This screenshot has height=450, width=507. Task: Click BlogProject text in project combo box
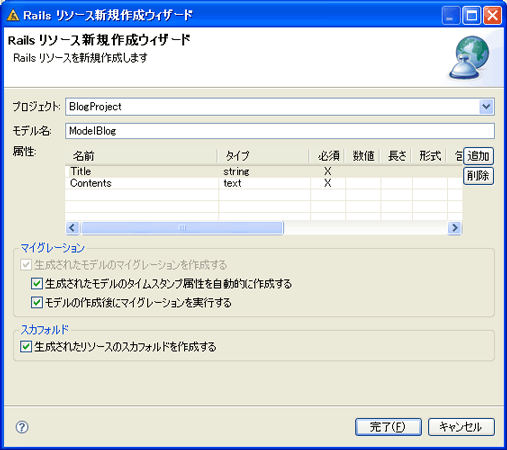(95, 107)
